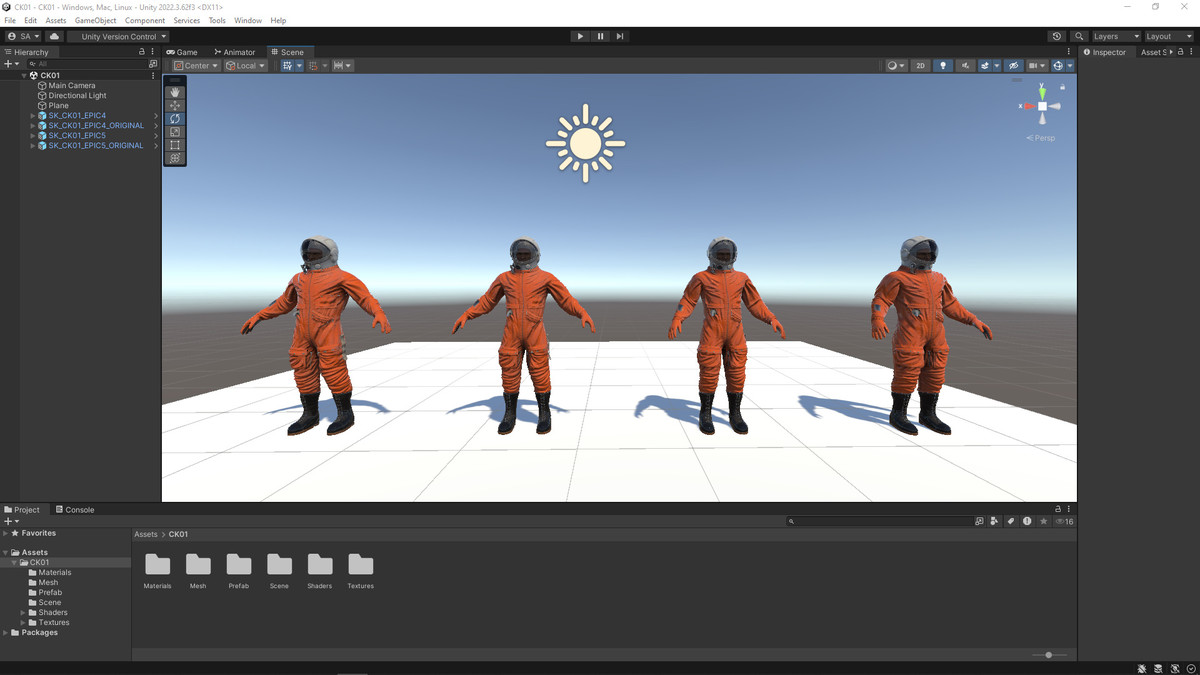Select the Hand view tool

[x=175, y=92]
